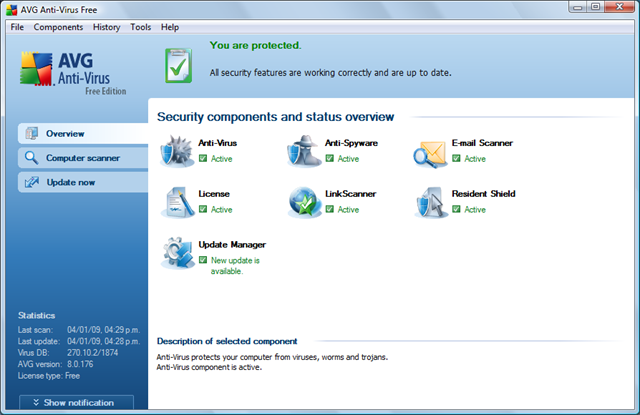Click 'License type: Free' statistic
Image resolution: width=640 pixels, height=415 pixels.
click(x=49, y=376)
